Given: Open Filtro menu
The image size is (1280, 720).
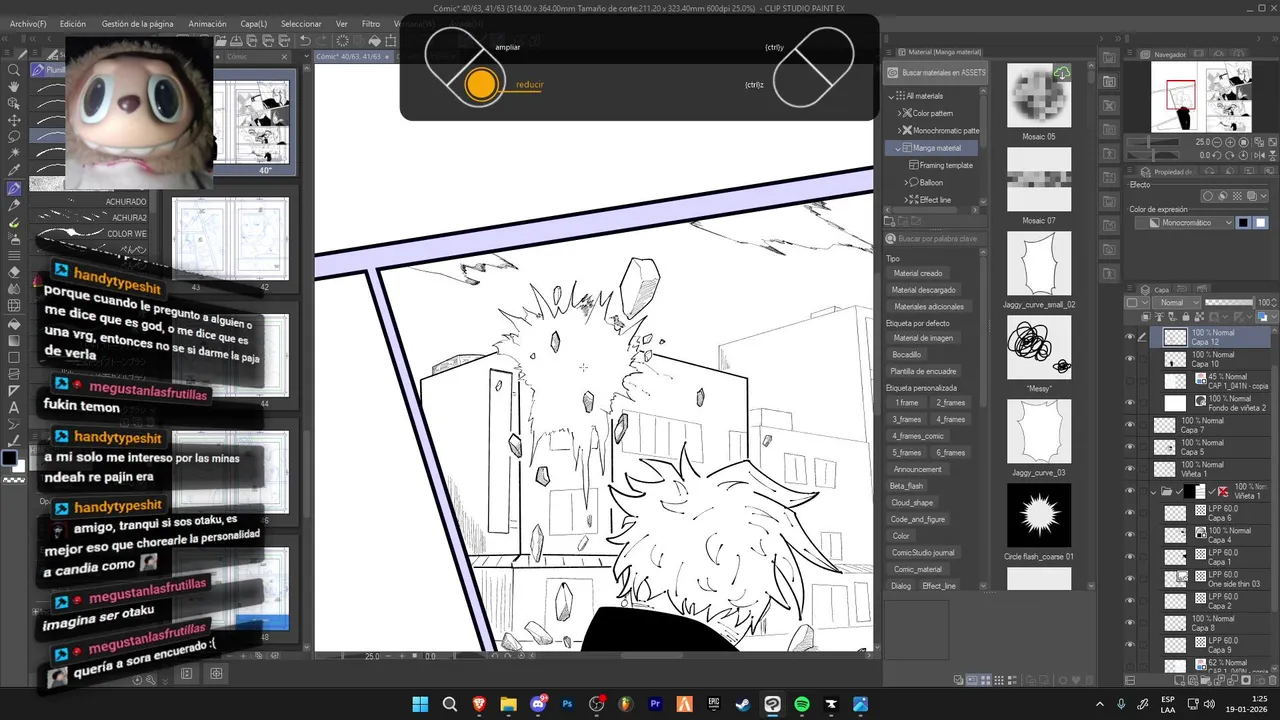Looking at the screenshot, I should (371, 23).
